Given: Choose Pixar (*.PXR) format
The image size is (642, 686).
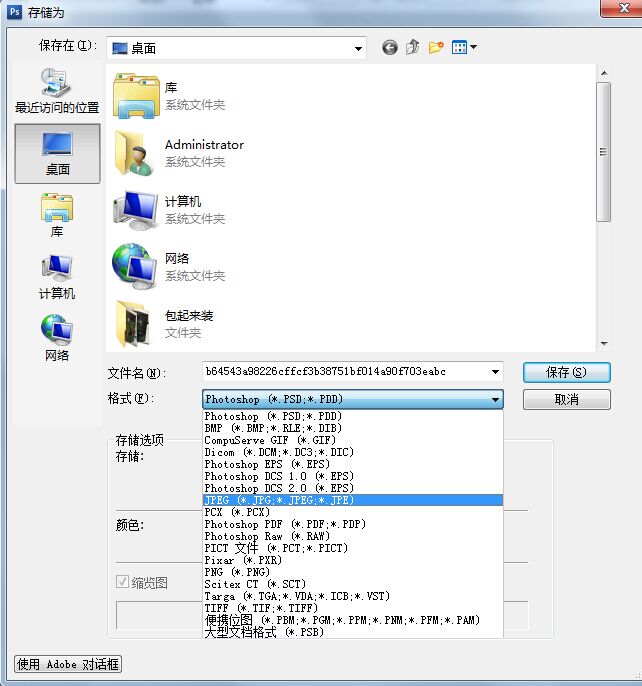Looking at the screenshot, I should click(353, 560).
